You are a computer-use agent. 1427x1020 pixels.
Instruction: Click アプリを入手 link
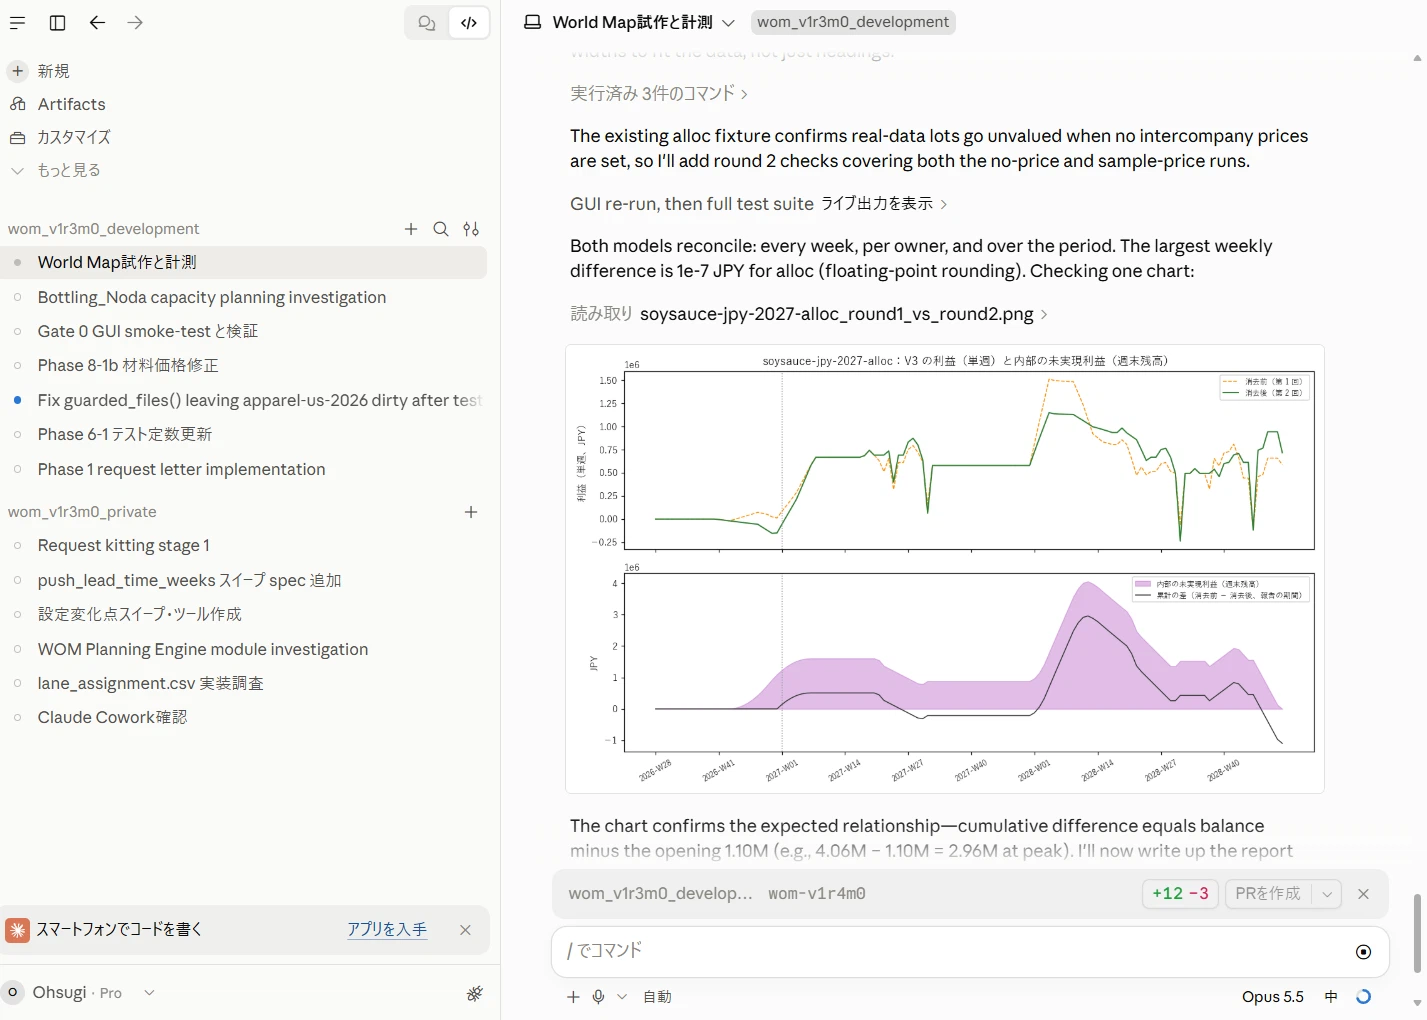[387, 929]
